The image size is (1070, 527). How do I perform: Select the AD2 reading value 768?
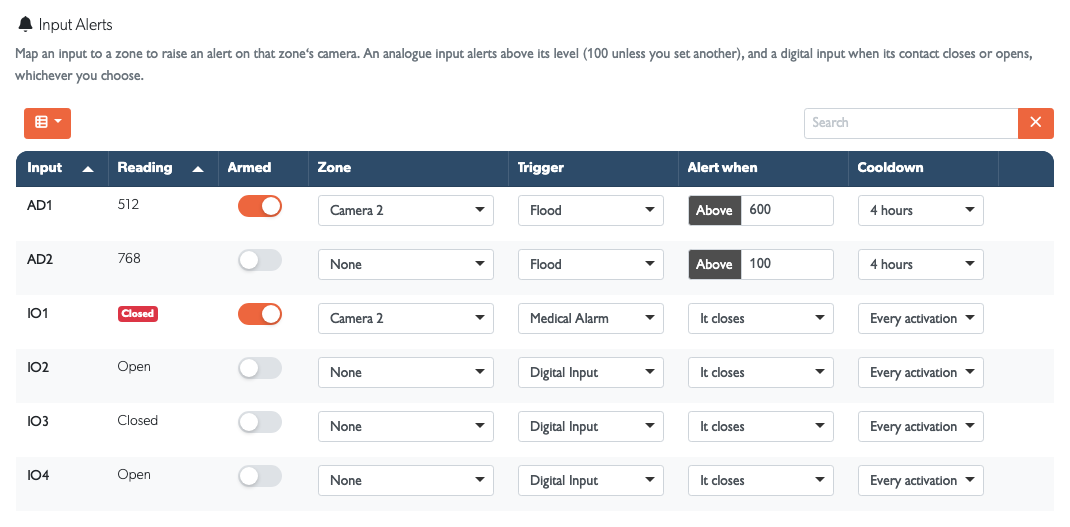click(129, 258)
